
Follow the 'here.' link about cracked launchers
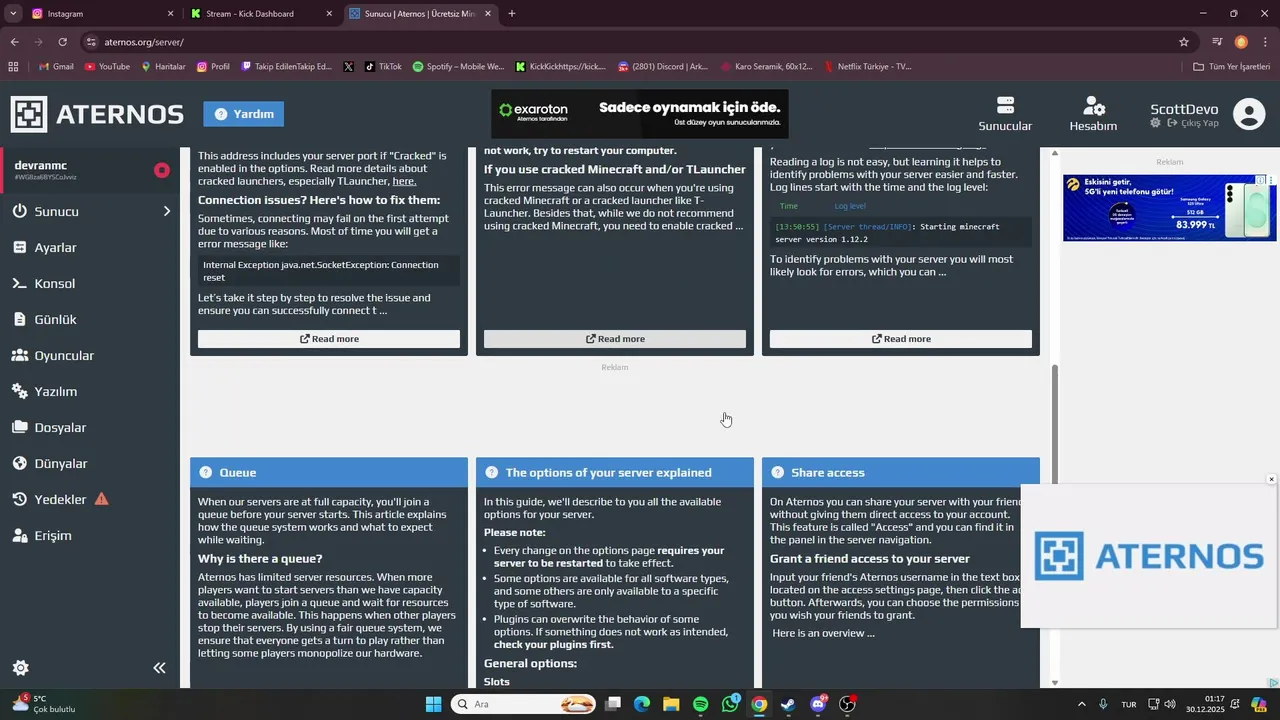[404, 181]
